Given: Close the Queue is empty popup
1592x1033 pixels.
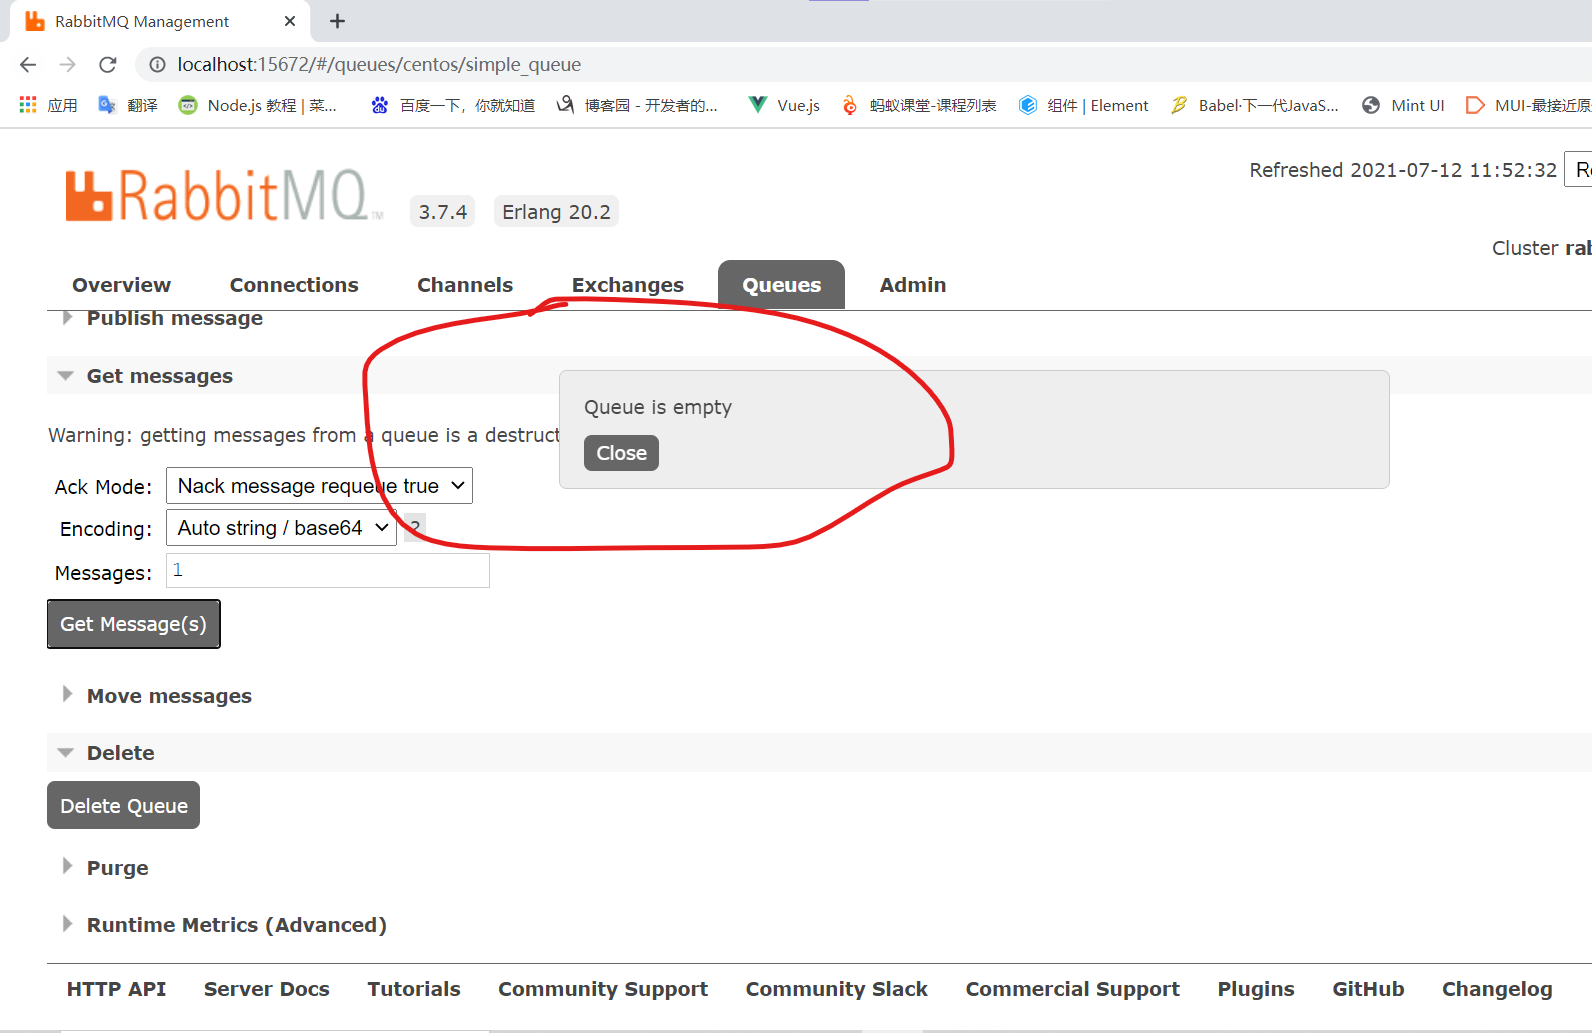Looking at the screenshot, I should click(x=621, y=453).
